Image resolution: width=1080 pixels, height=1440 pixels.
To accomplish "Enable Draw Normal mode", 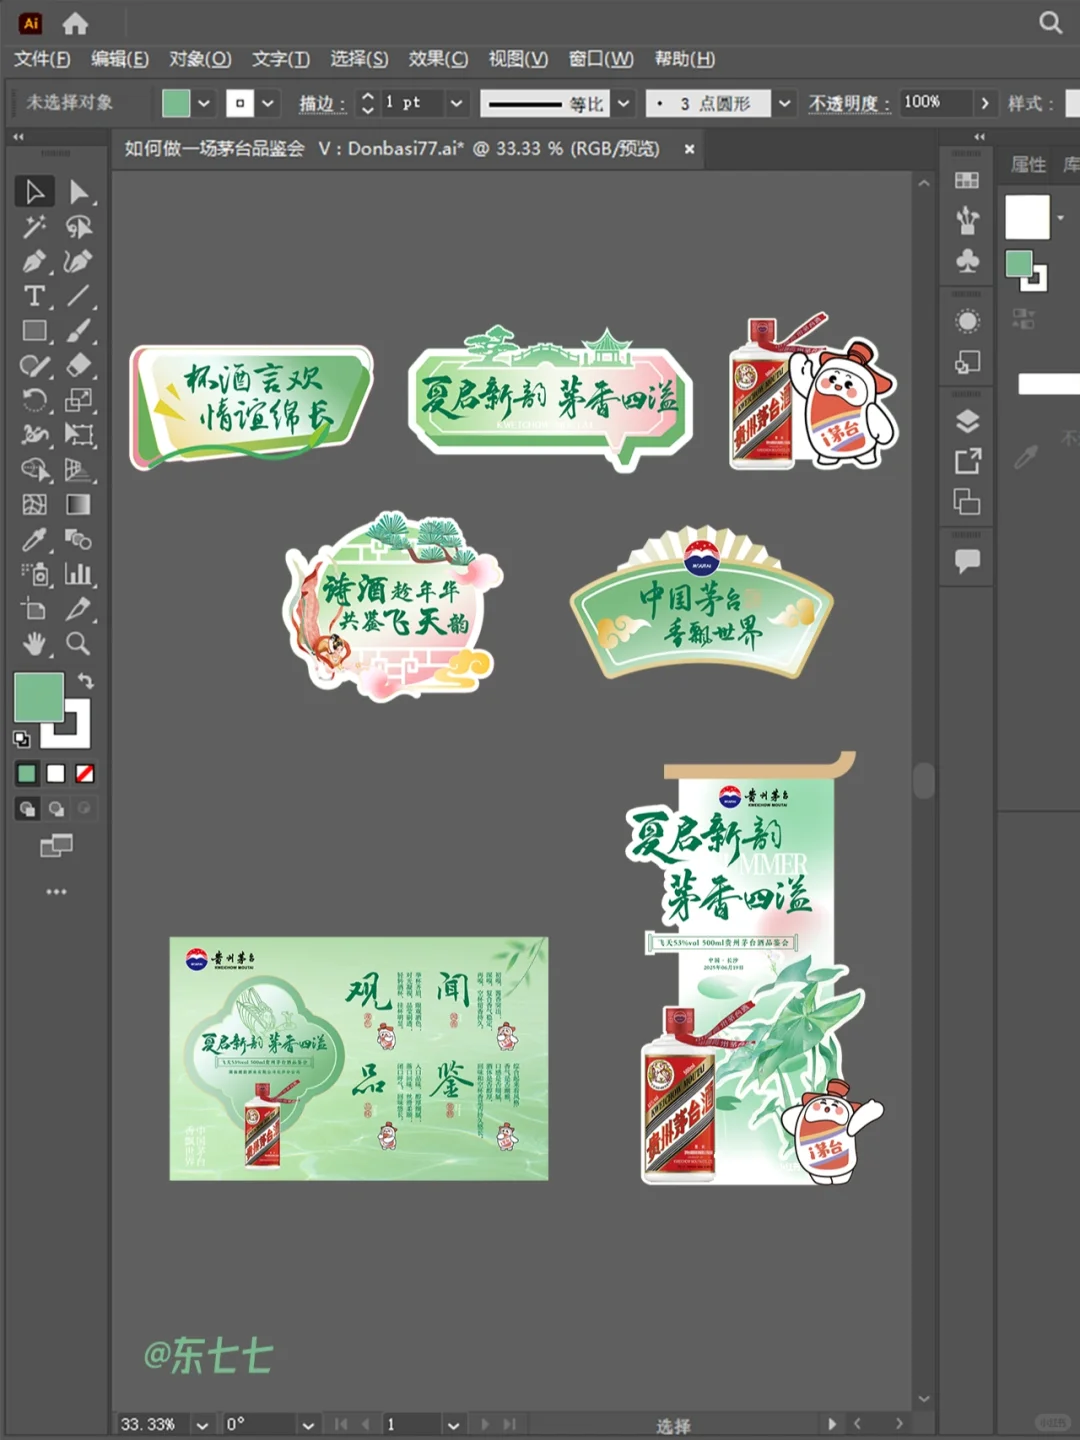I will (27, 809).
